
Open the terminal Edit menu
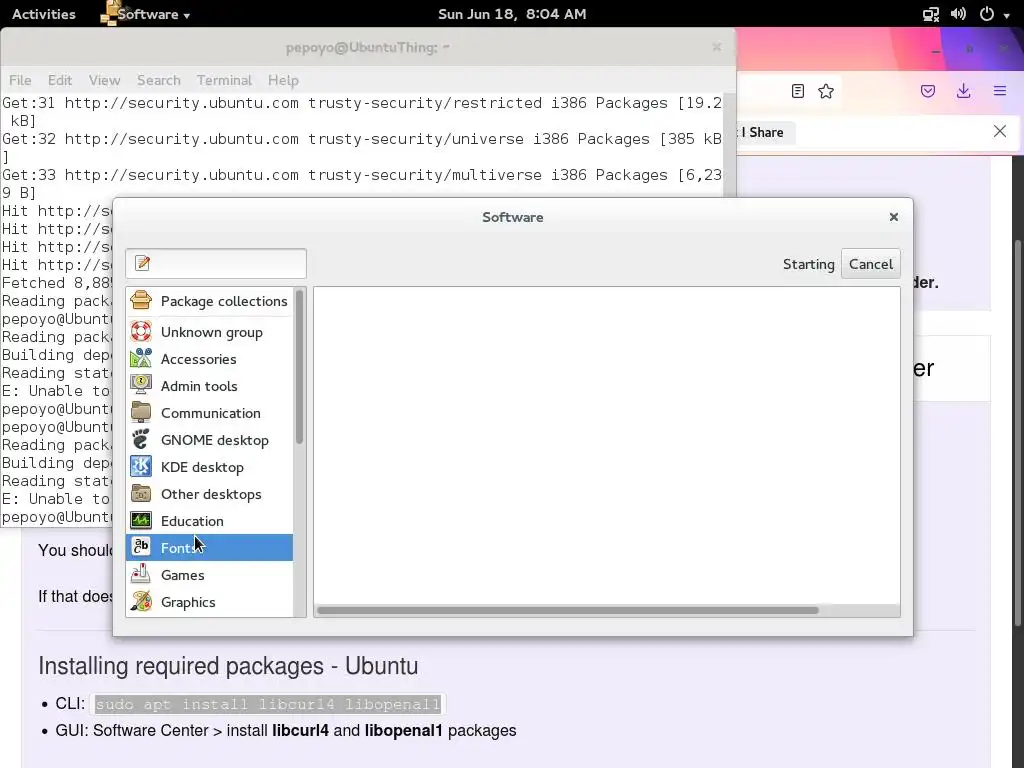[59, 80]
